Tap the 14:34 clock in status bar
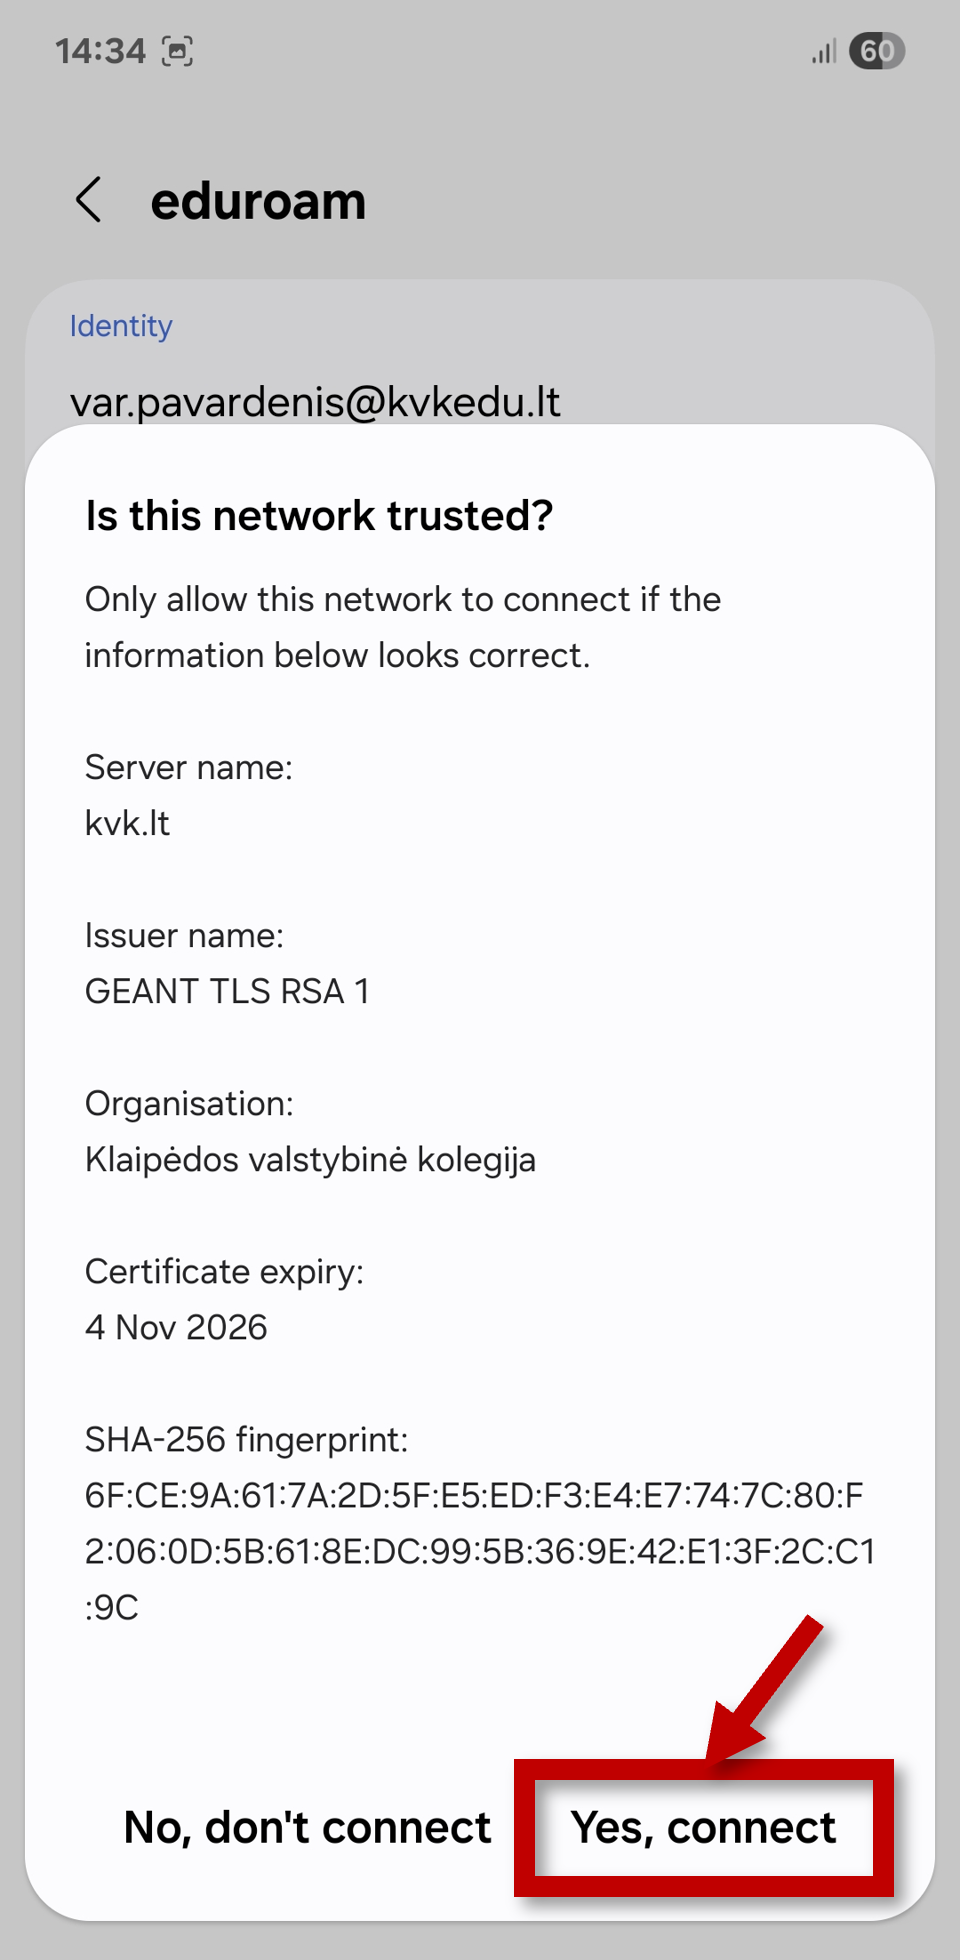 point(100,51)
